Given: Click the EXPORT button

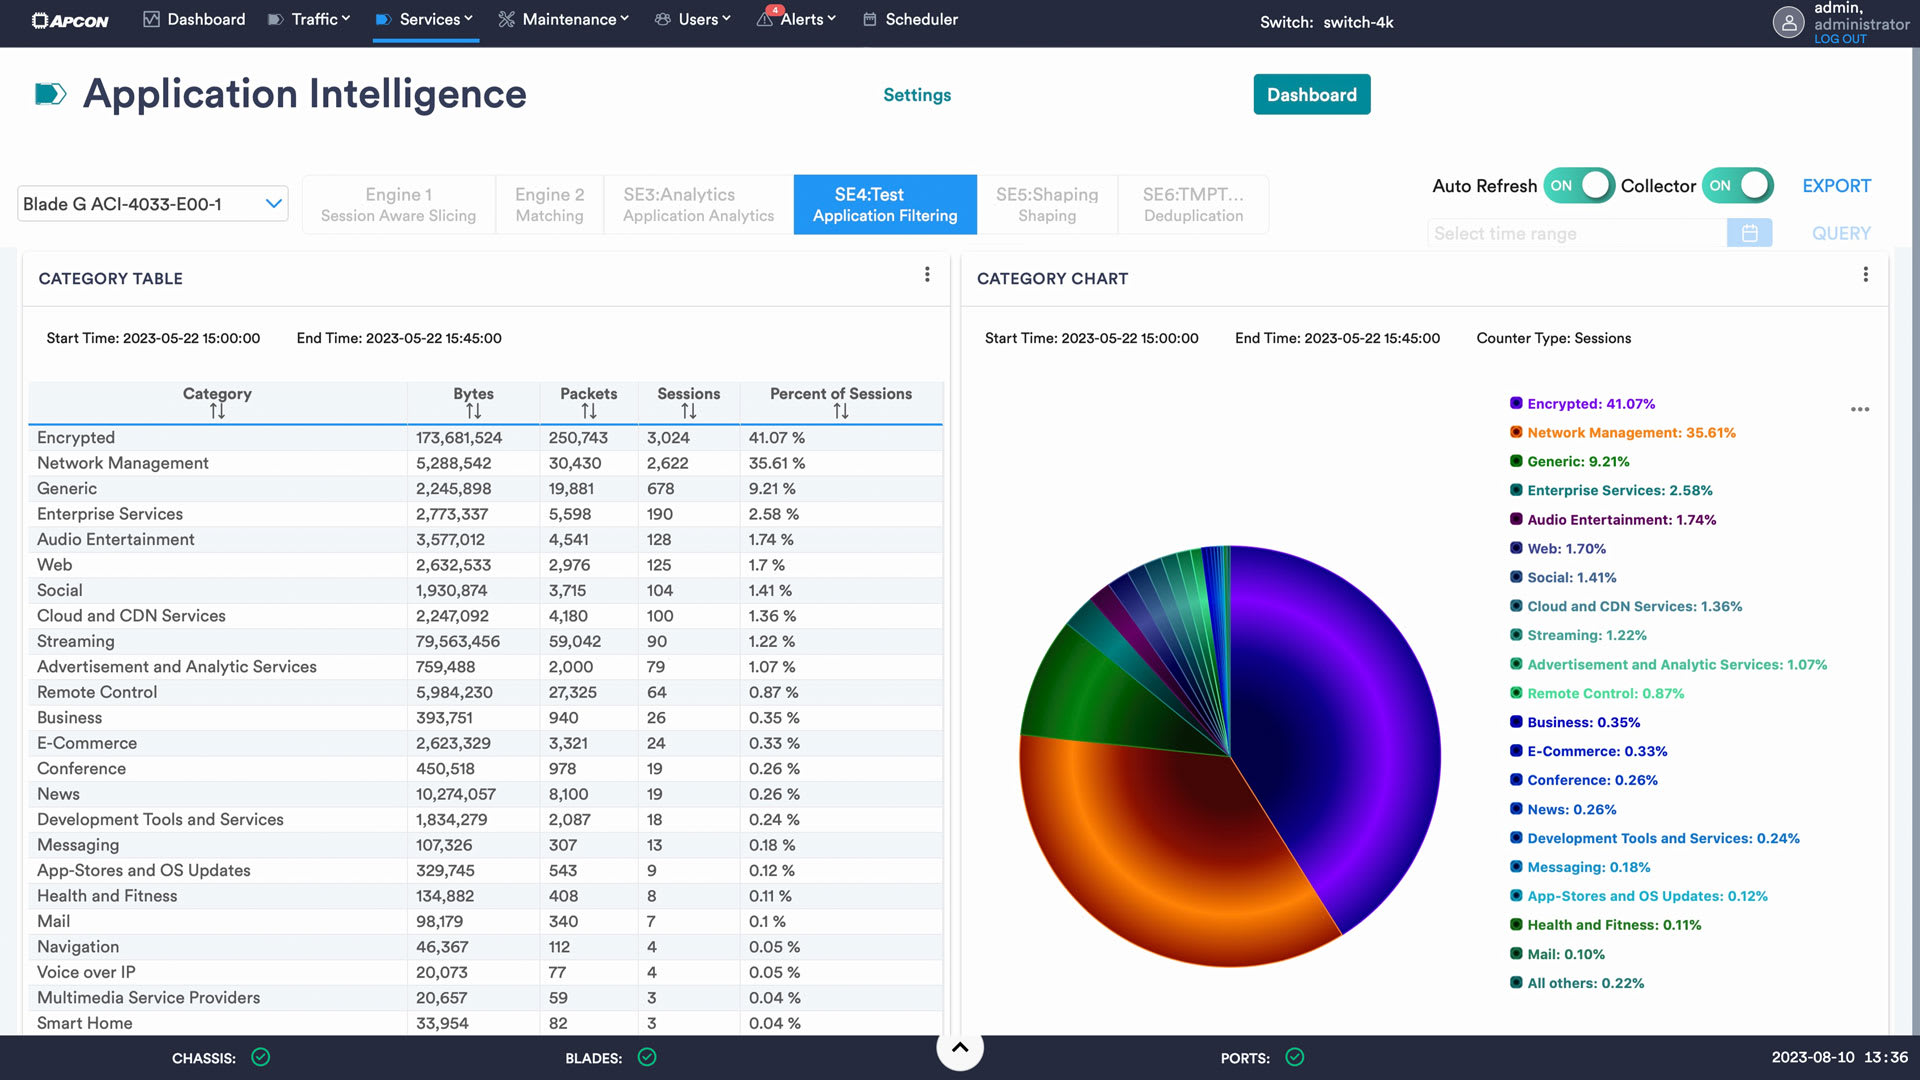Looking at the screenshot, I should 1837,185.
